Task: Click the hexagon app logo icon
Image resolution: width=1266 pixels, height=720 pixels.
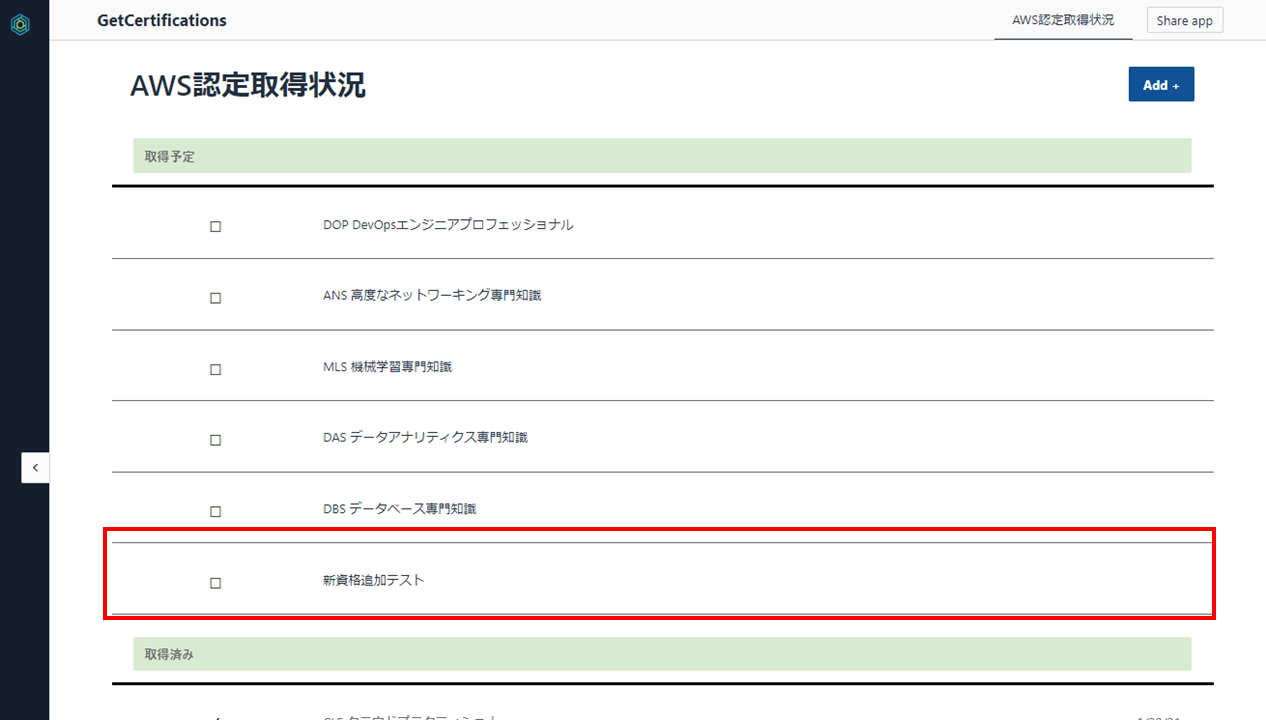Action: [20, 24]
